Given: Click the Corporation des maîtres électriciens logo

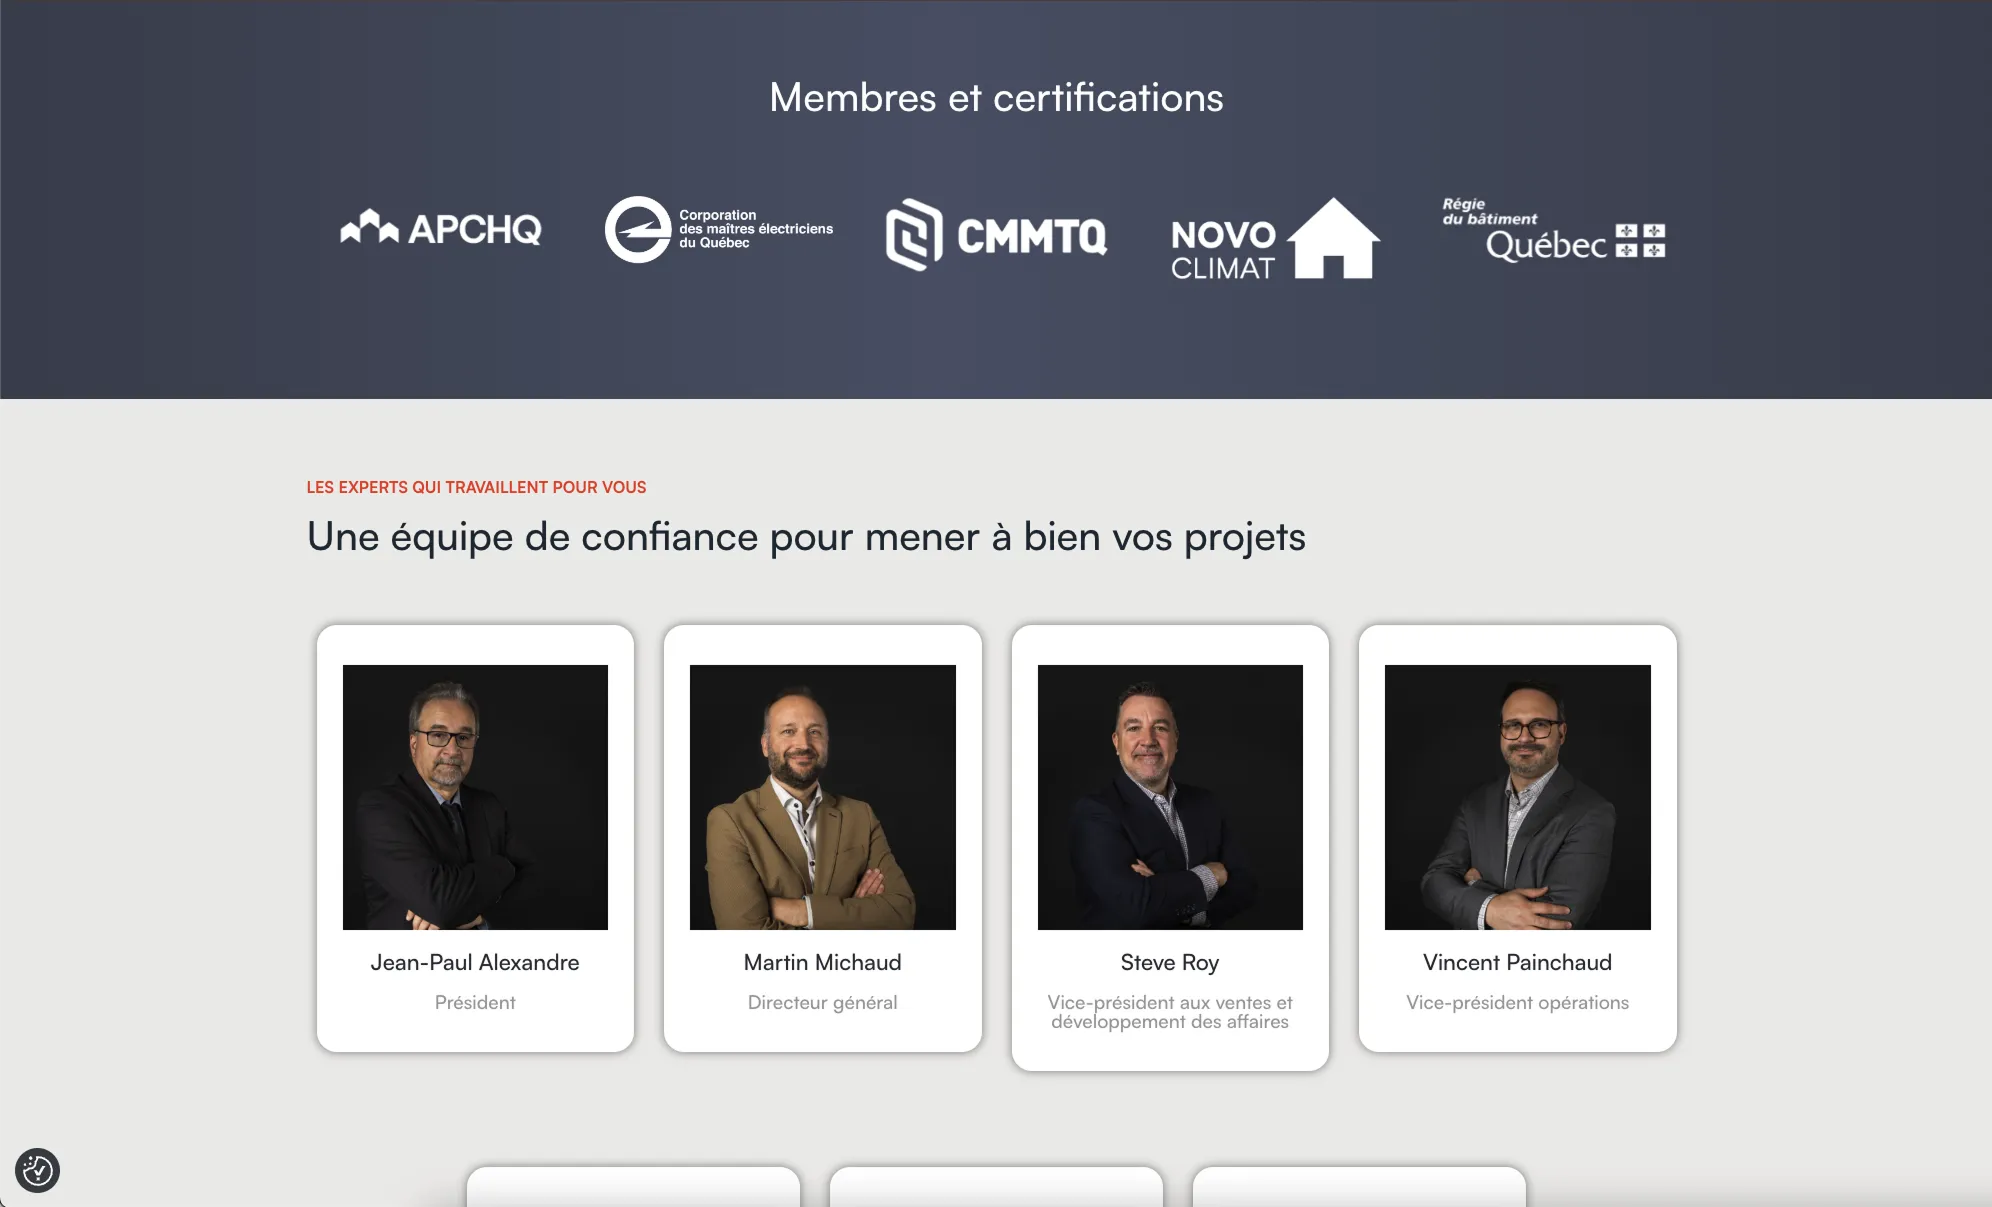Looking at the screenshot, I should tap(719, 229).
